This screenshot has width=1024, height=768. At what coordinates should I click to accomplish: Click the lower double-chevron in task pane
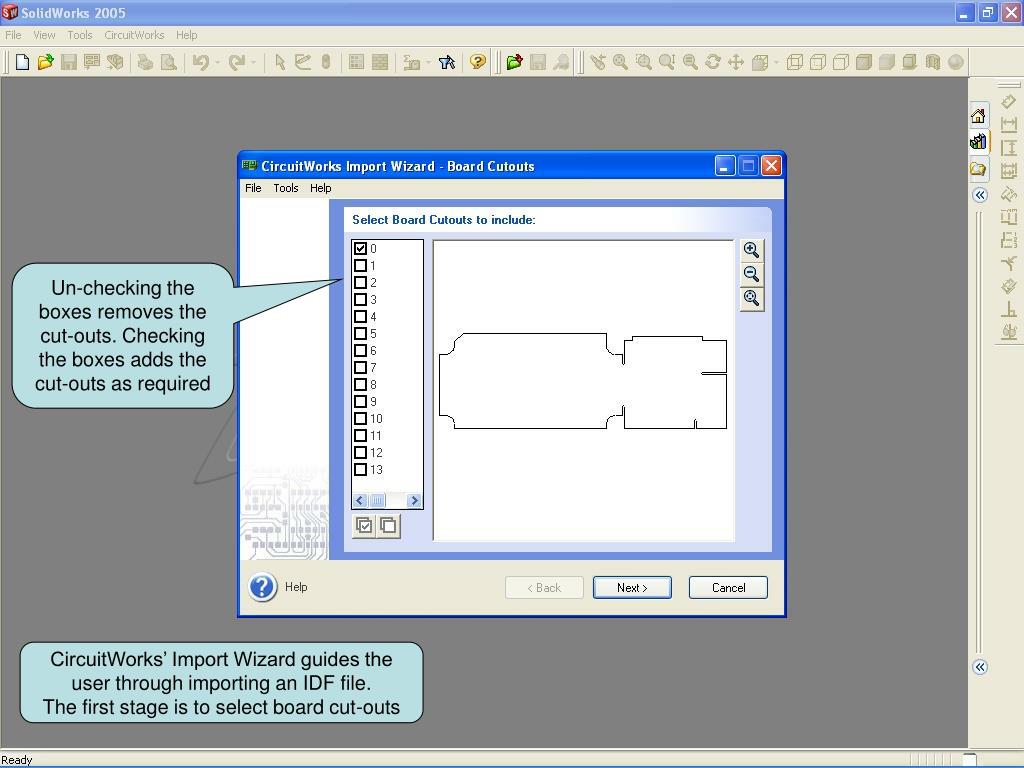[x=980, y=667]
